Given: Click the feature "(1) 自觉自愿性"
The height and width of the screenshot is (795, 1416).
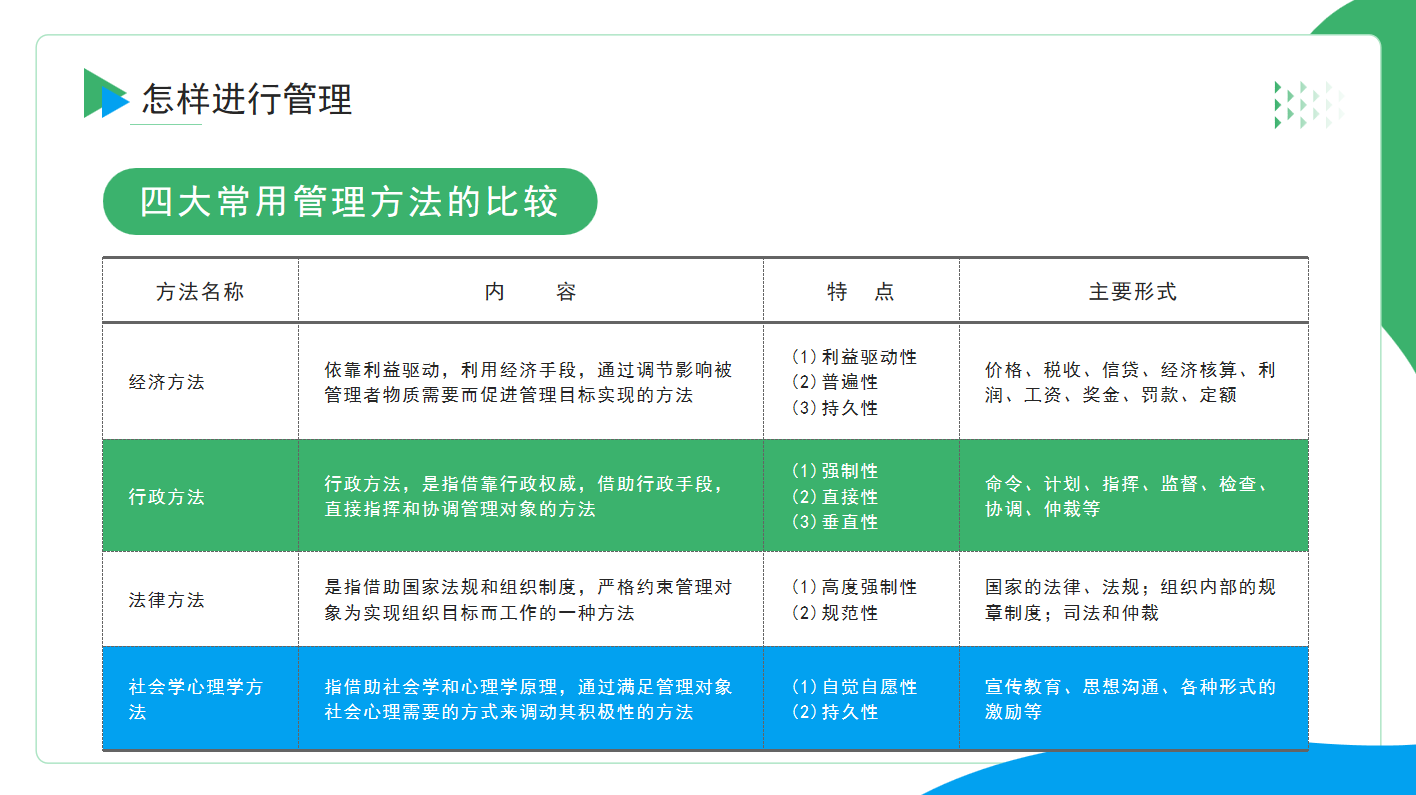Looking at the screenshot, I should (x=854, y=687).
